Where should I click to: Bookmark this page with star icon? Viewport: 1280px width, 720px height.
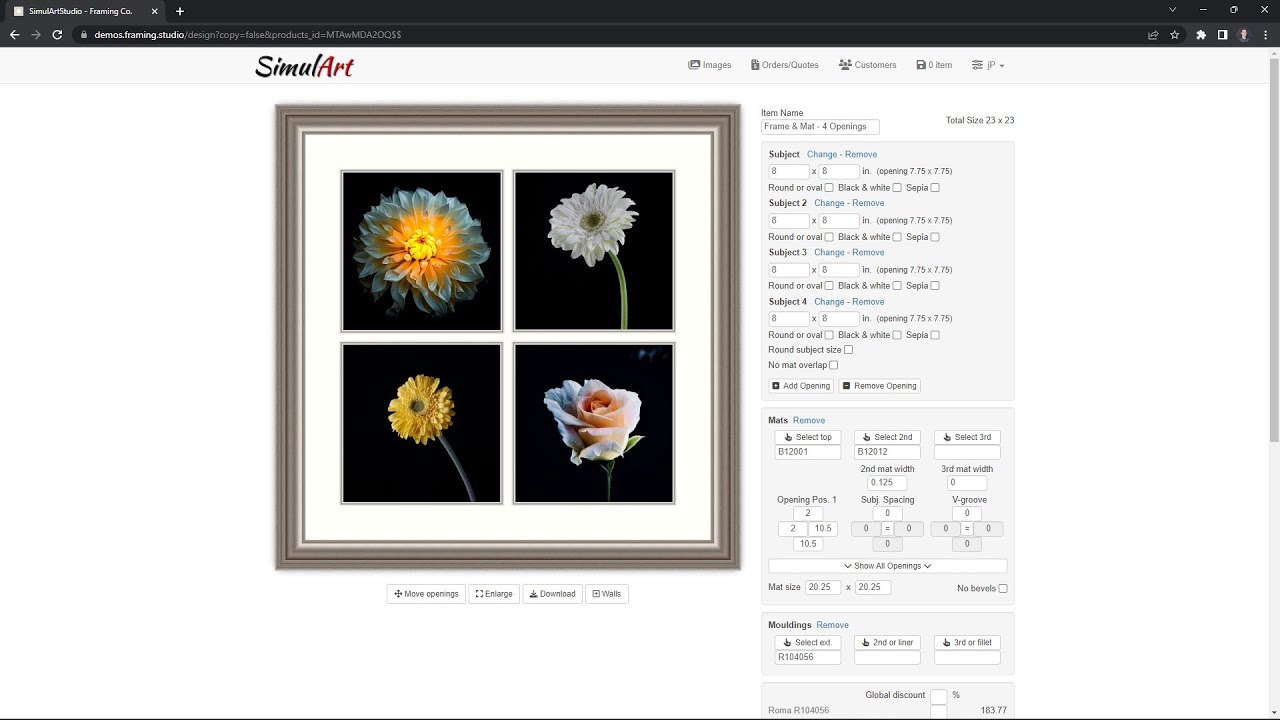pyautogui.click(x=1174, y=34)
